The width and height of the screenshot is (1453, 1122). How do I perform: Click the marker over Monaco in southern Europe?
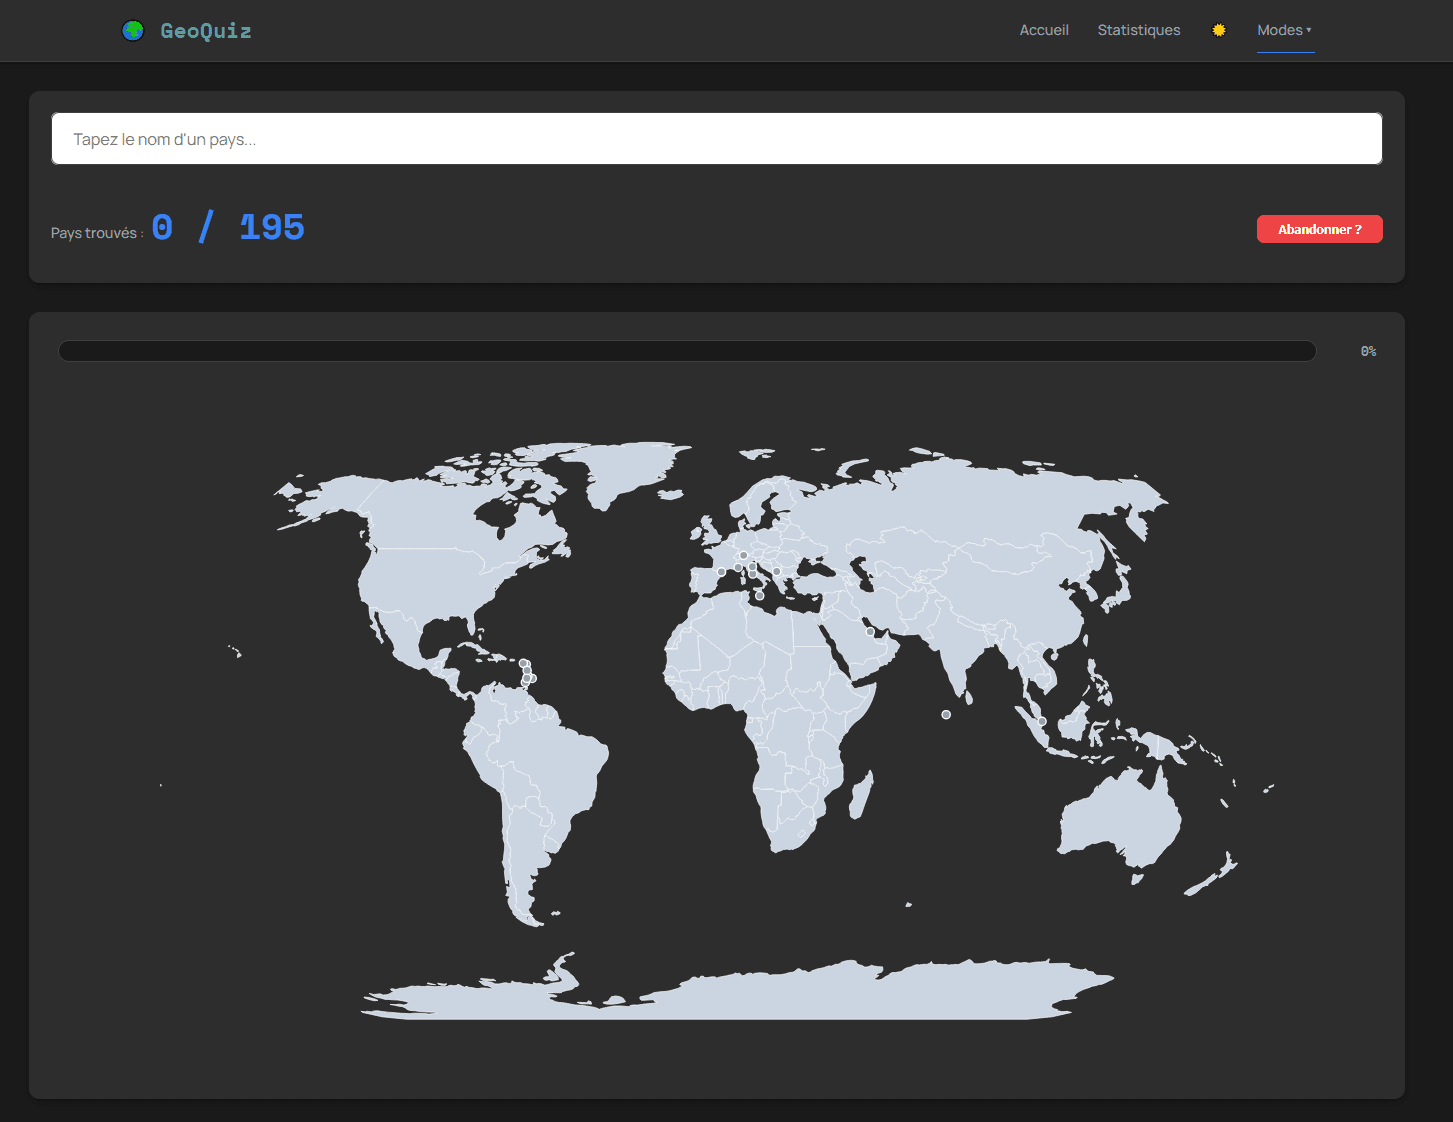738,567
